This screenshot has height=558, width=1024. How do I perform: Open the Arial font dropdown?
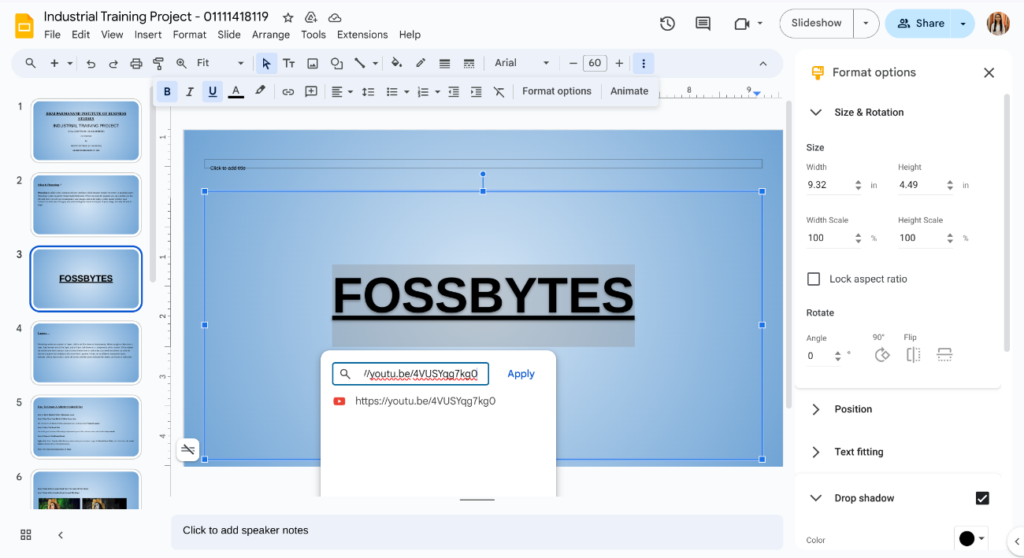tap(521, 63)
